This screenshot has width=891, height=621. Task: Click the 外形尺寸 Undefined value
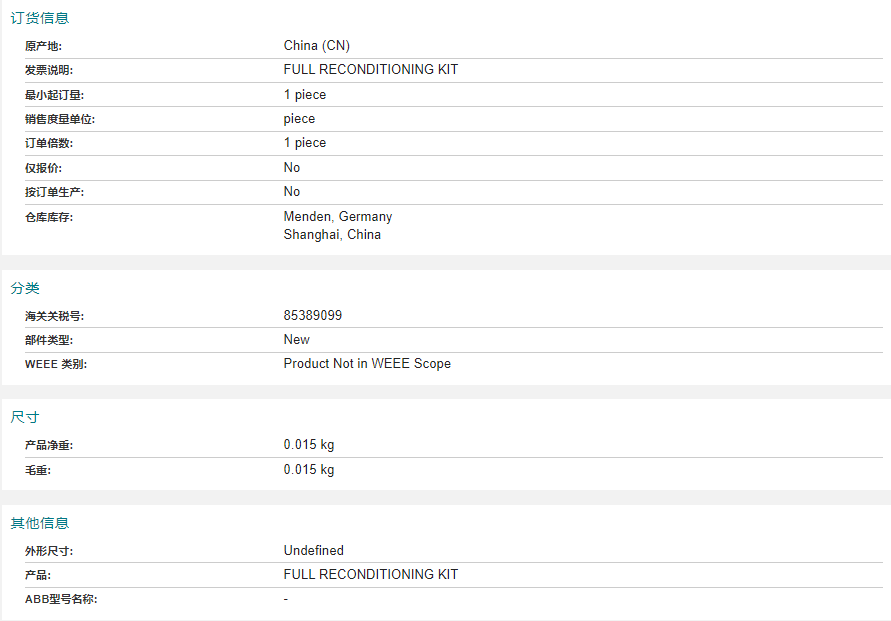pos(314,551)
